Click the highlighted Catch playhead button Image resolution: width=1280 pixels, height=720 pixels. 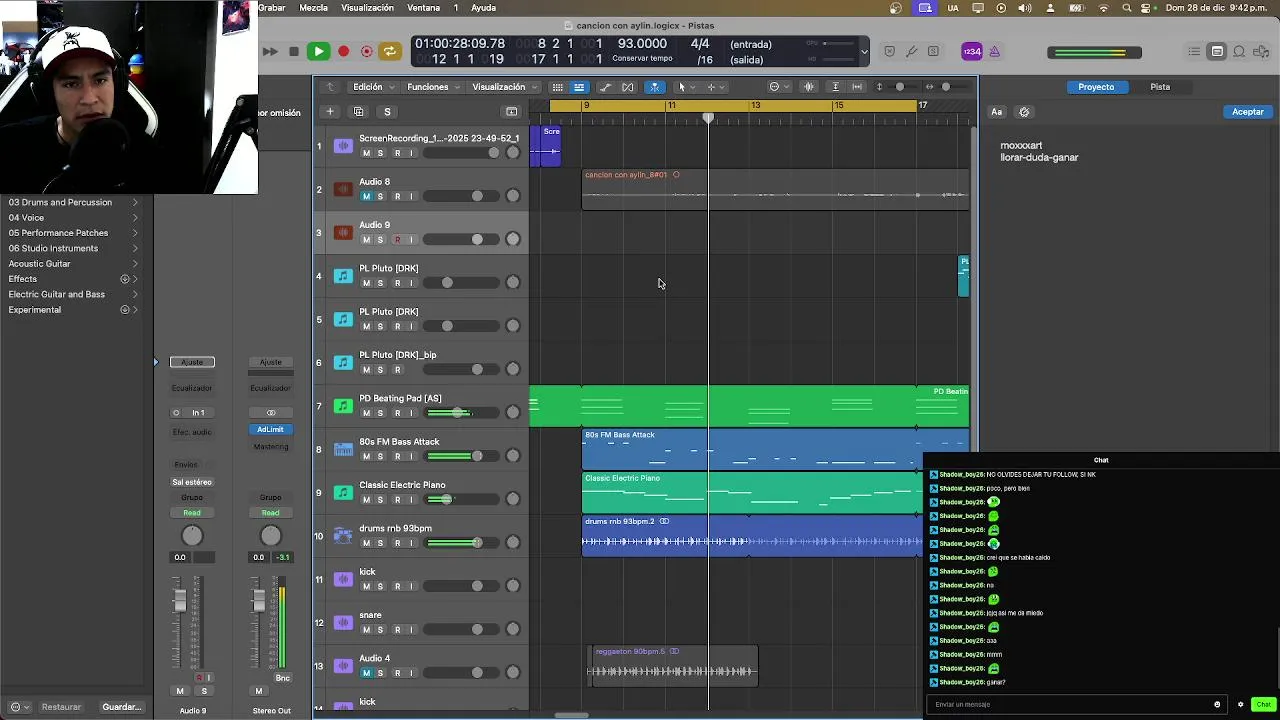[655, 87]
